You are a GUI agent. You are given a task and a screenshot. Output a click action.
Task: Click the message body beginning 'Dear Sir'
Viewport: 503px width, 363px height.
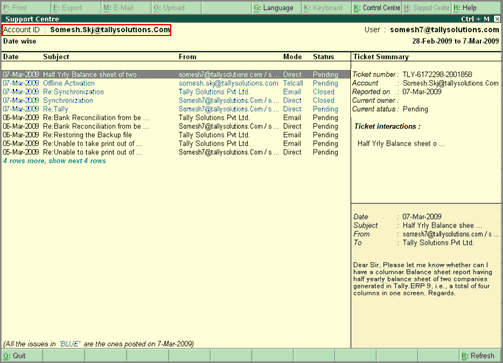[x=423, y=279]
